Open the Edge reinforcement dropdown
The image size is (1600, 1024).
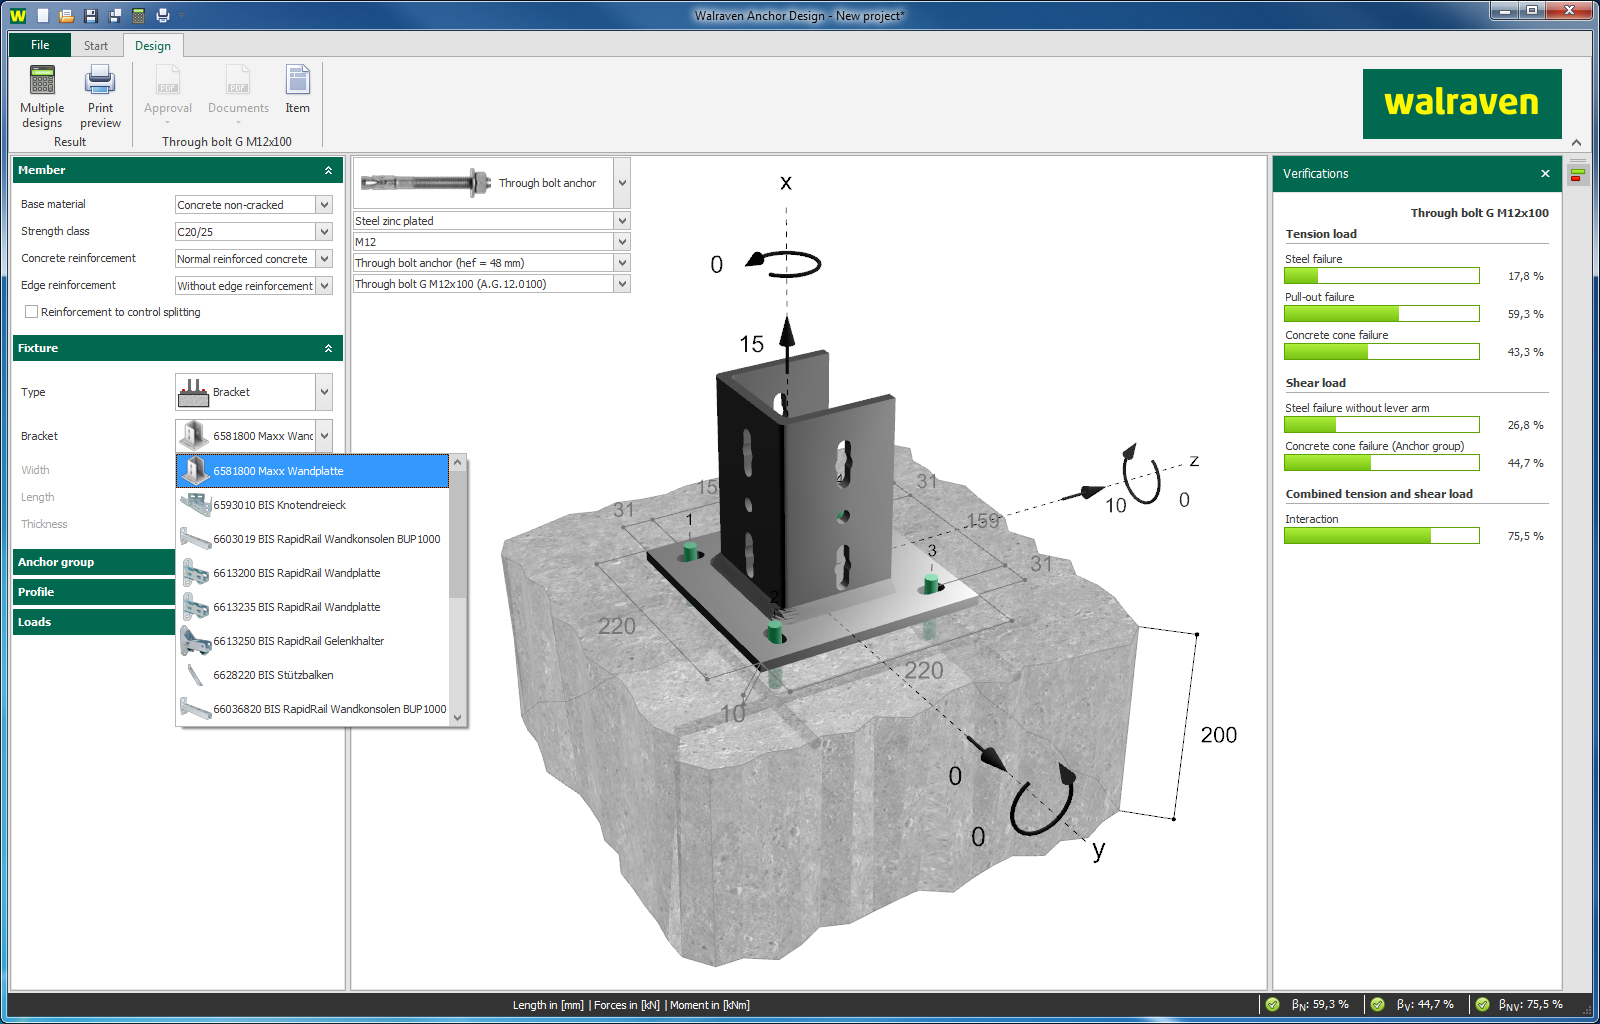click(x=324, y=286)
